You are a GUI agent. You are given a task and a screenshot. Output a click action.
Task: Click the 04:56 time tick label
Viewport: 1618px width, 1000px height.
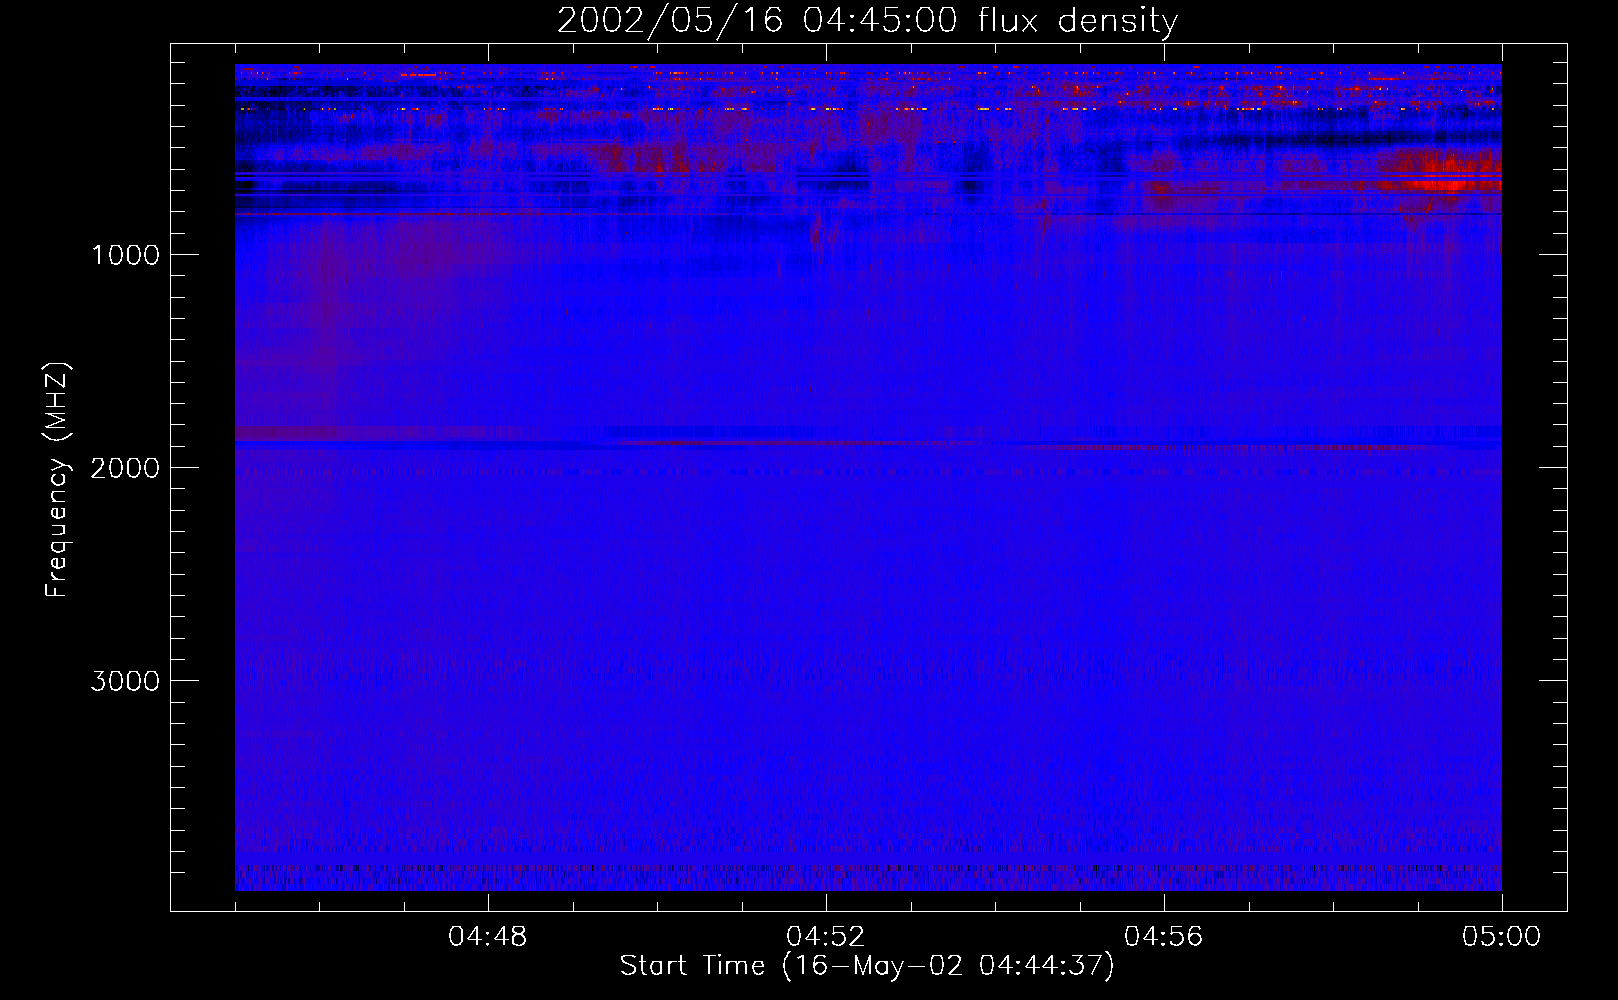[1164, 937]
